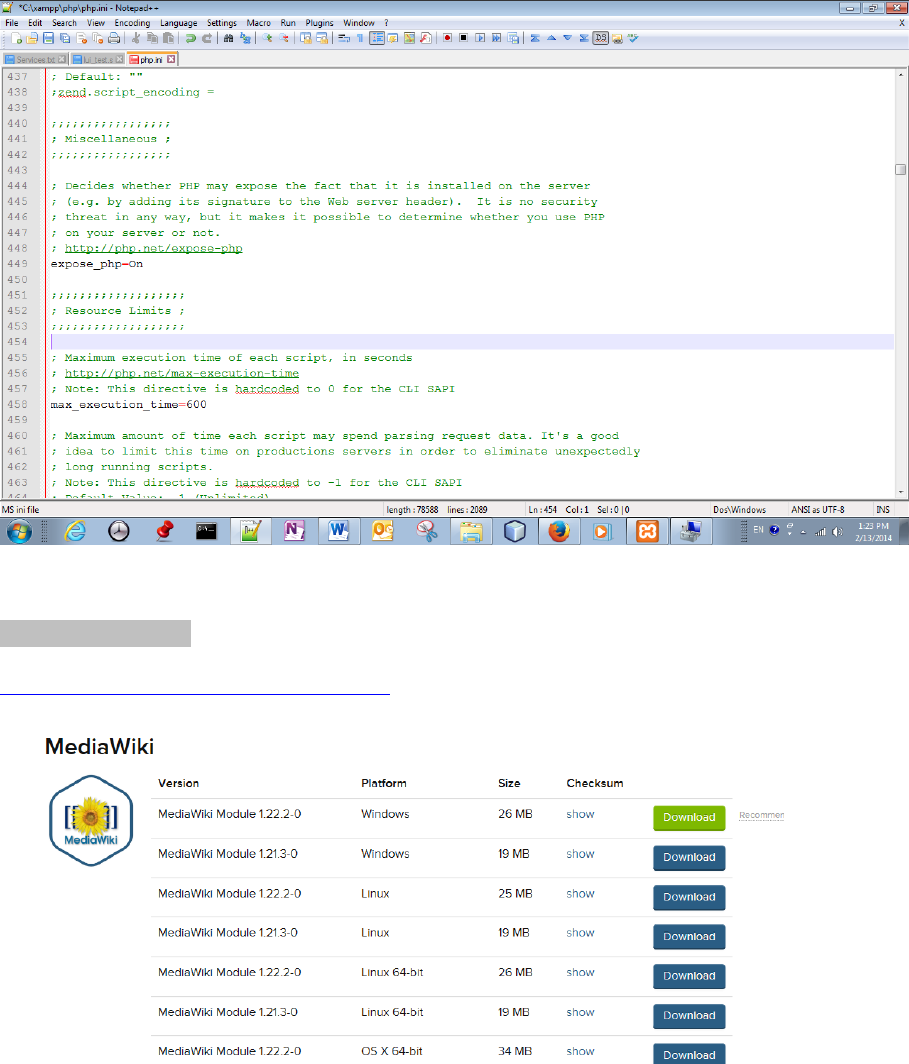Click the Zoom In toolbar icon
The height and width of the screenshot is (1064, 909).
click(x=267, y=38)
